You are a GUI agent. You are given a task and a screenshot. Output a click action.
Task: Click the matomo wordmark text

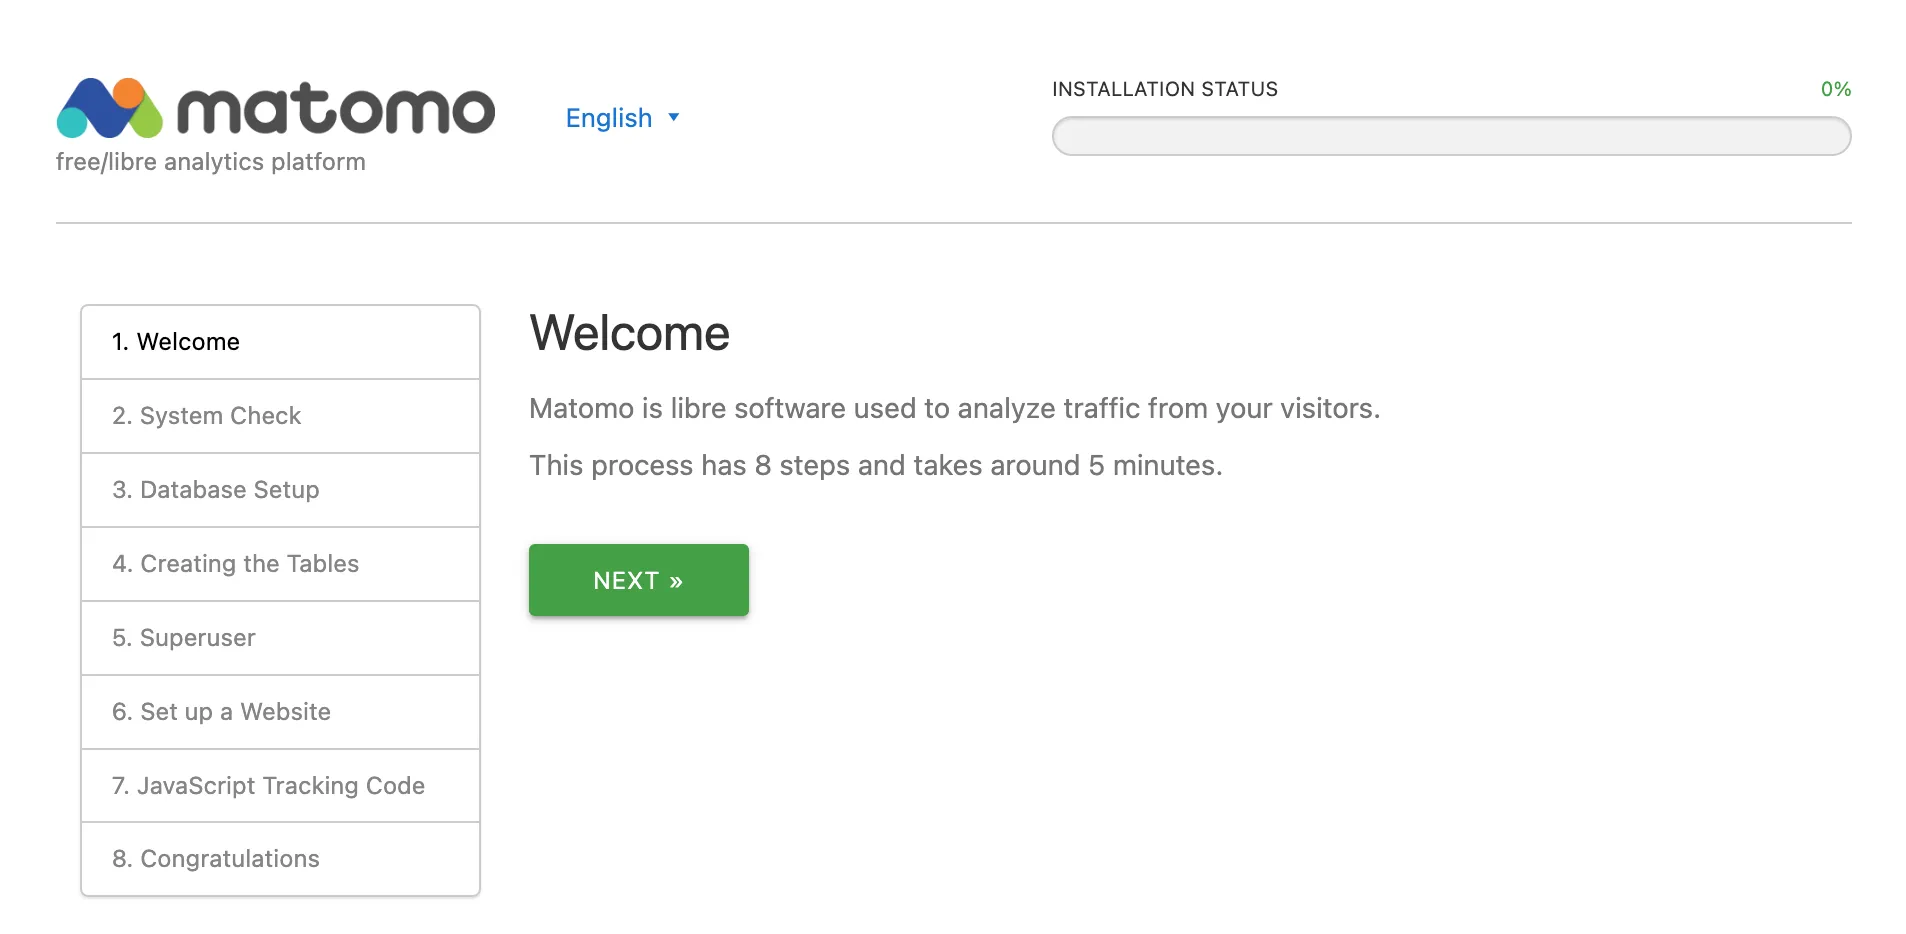336,109
